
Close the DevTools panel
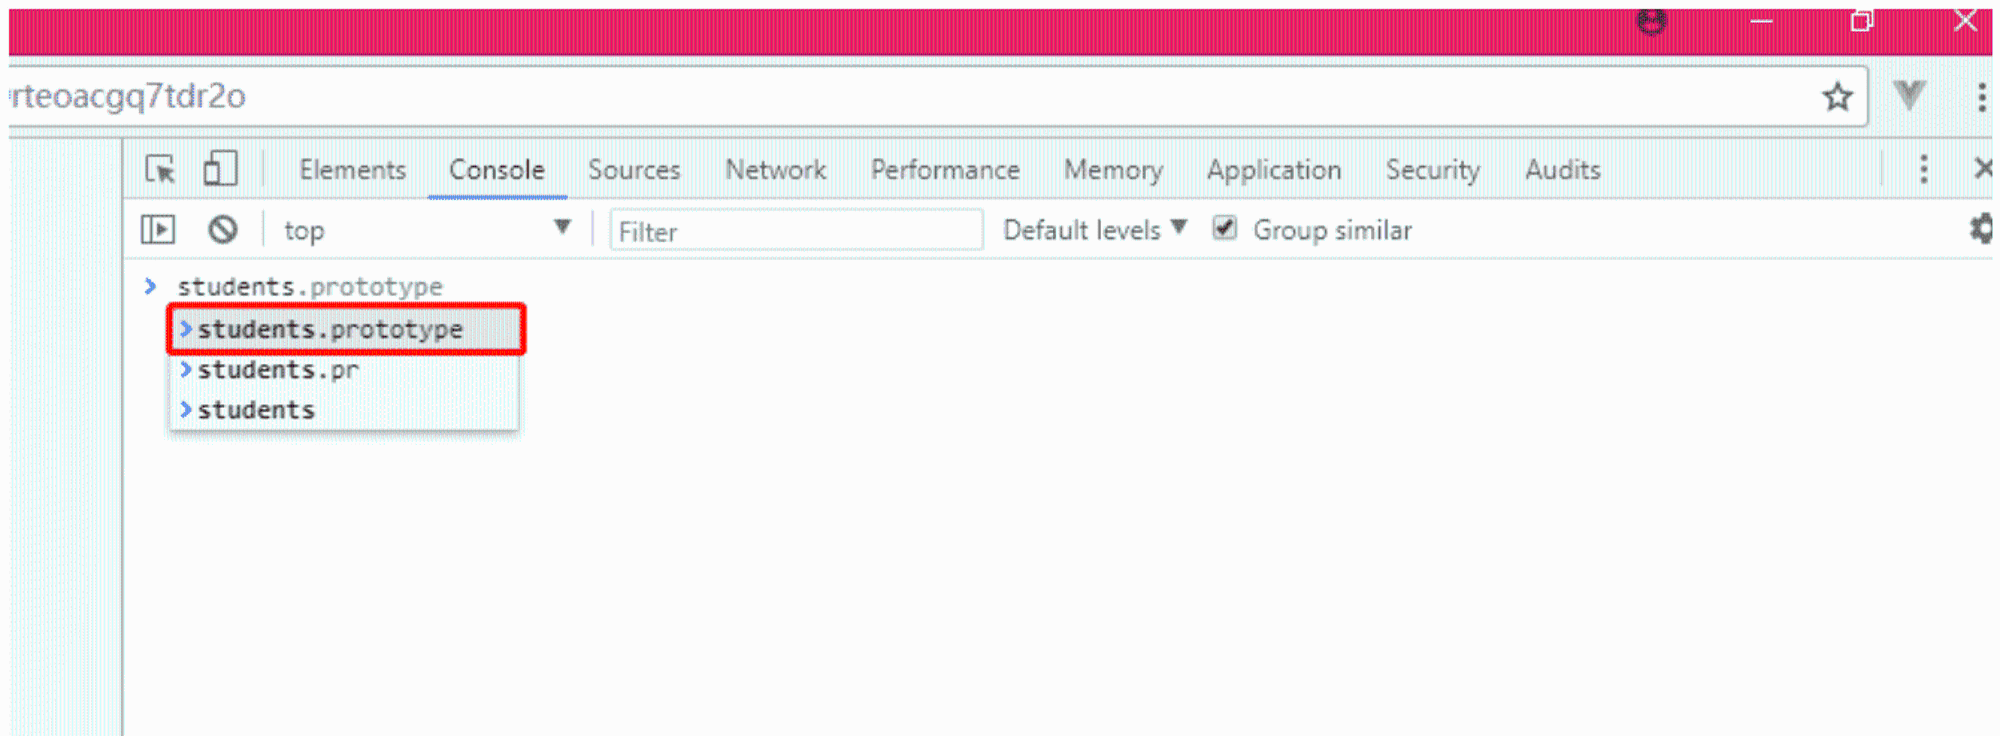(1983, 168)
